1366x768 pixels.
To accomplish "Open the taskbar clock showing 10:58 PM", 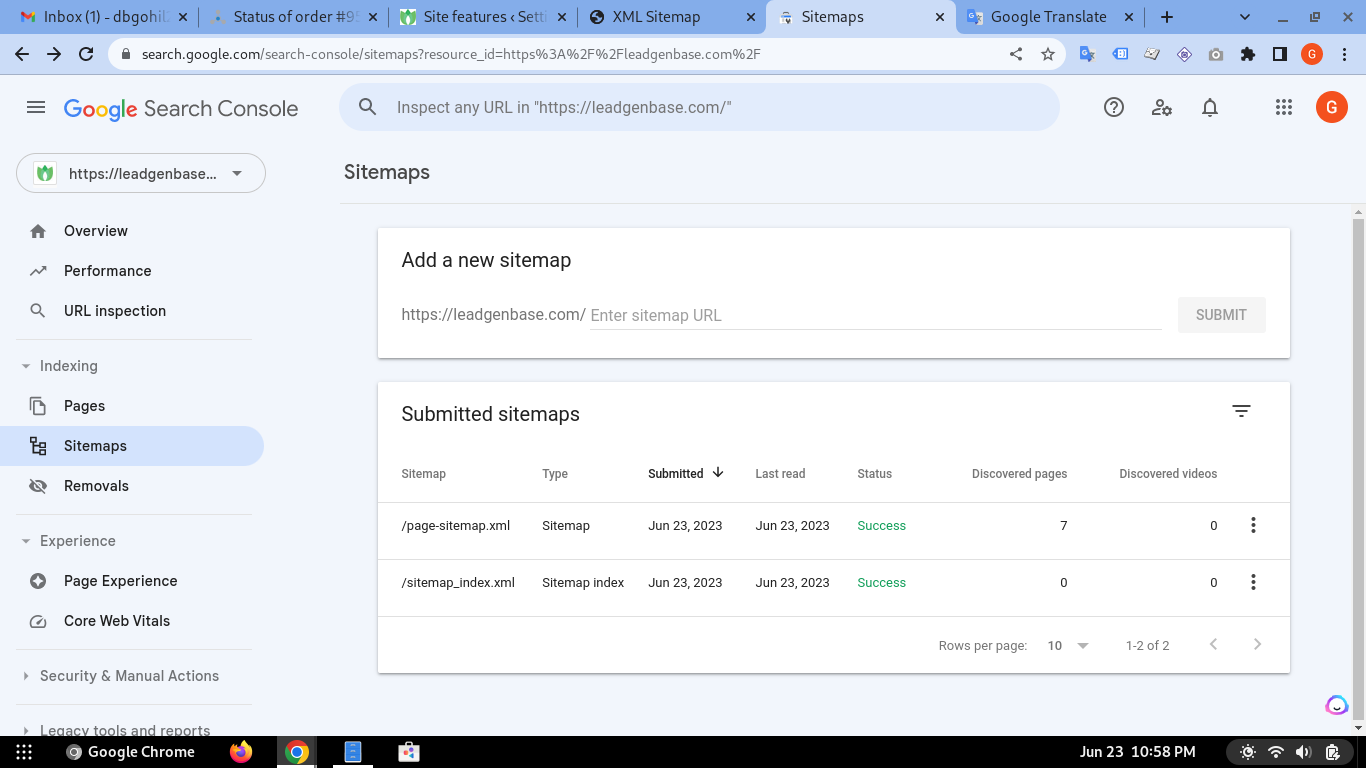I will pyautogui.click(x=1137, y=752).
